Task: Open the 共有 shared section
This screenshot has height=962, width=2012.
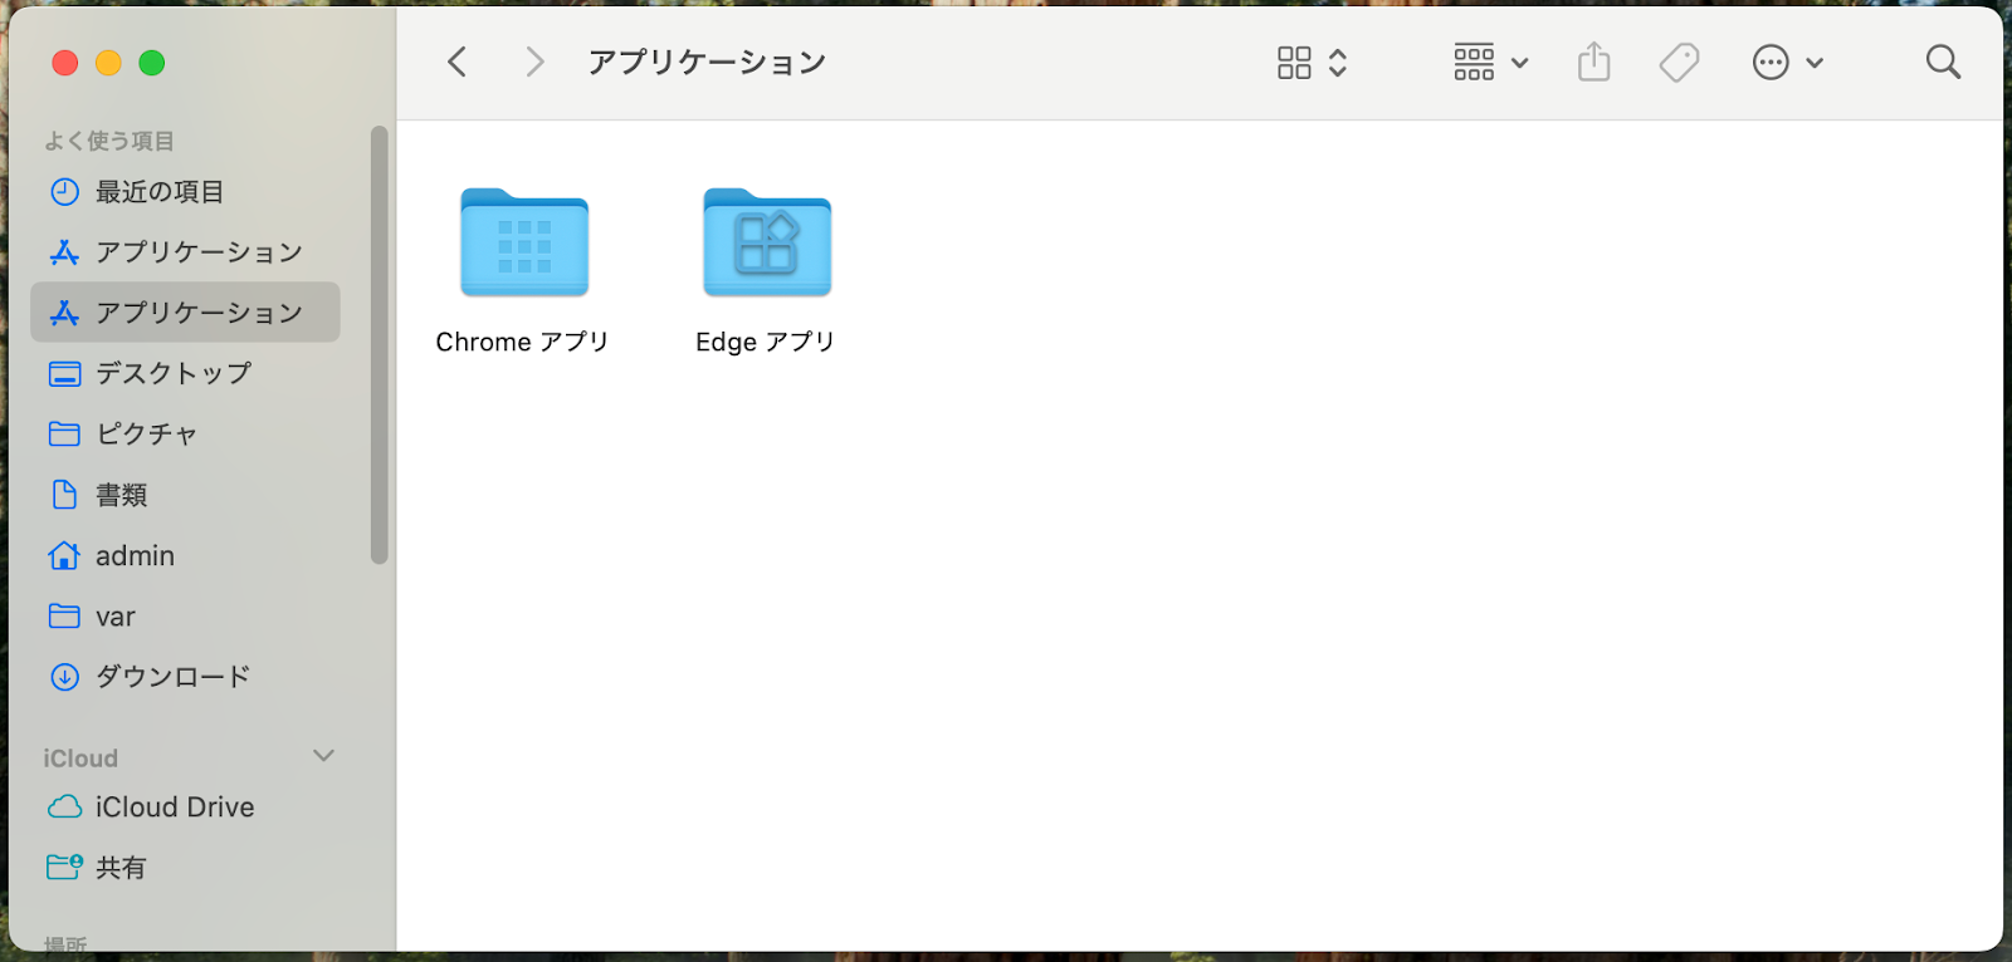Action: pos(120,867)
